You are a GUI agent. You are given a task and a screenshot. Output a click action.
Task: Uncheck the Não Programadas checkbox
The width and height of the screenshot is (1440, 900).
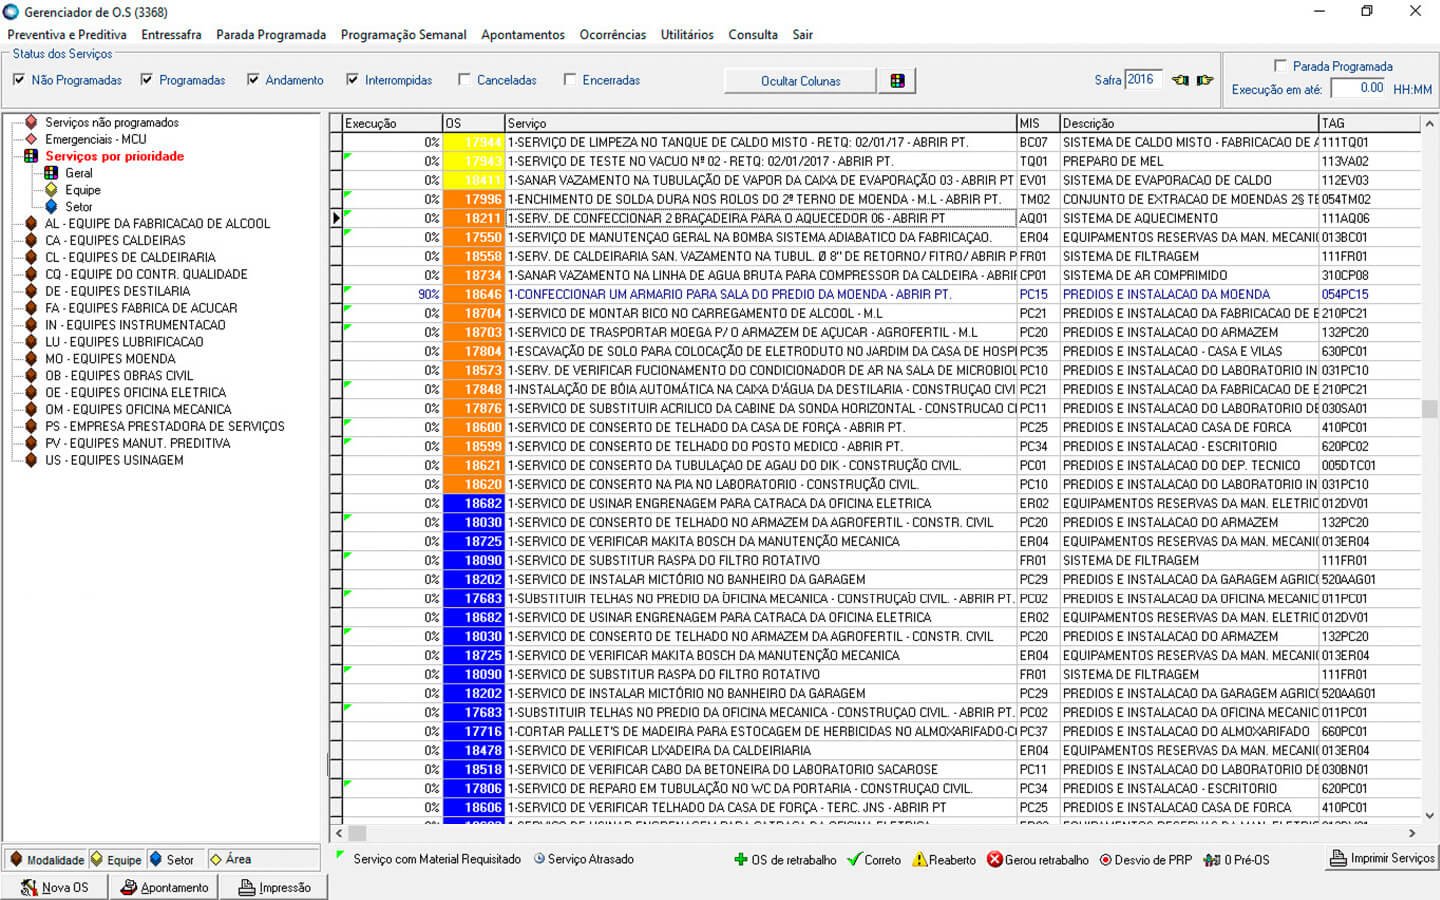[x=19, y=80]
